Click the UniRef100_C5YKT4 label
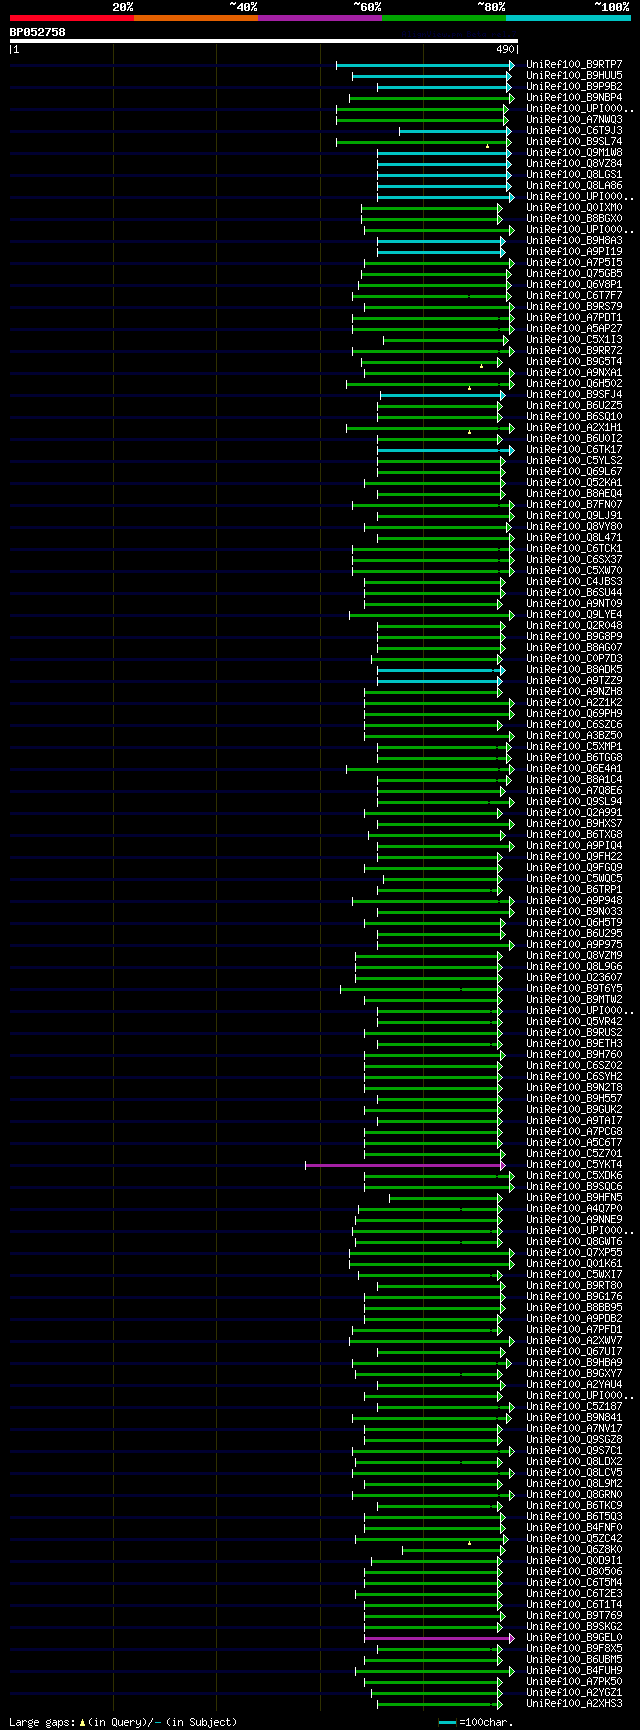Screen dimensions: 640x1730 [x=574, y=1164]
